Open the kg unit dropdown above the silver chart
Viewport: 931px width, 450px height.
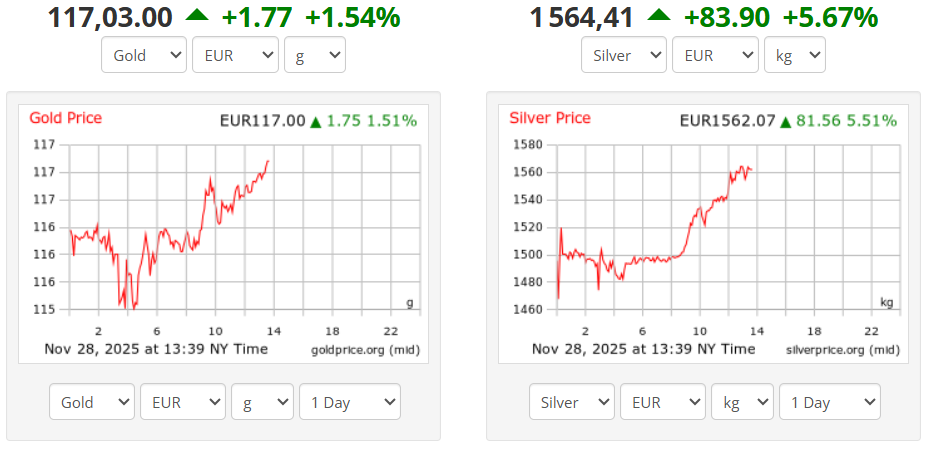click(x=795, y=55)
